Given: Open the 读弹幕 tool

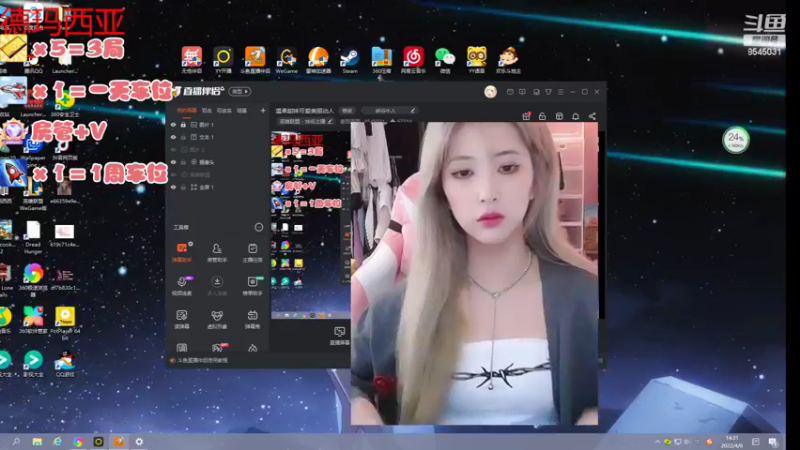Looking at the screenshot, I should click(182, 319).
